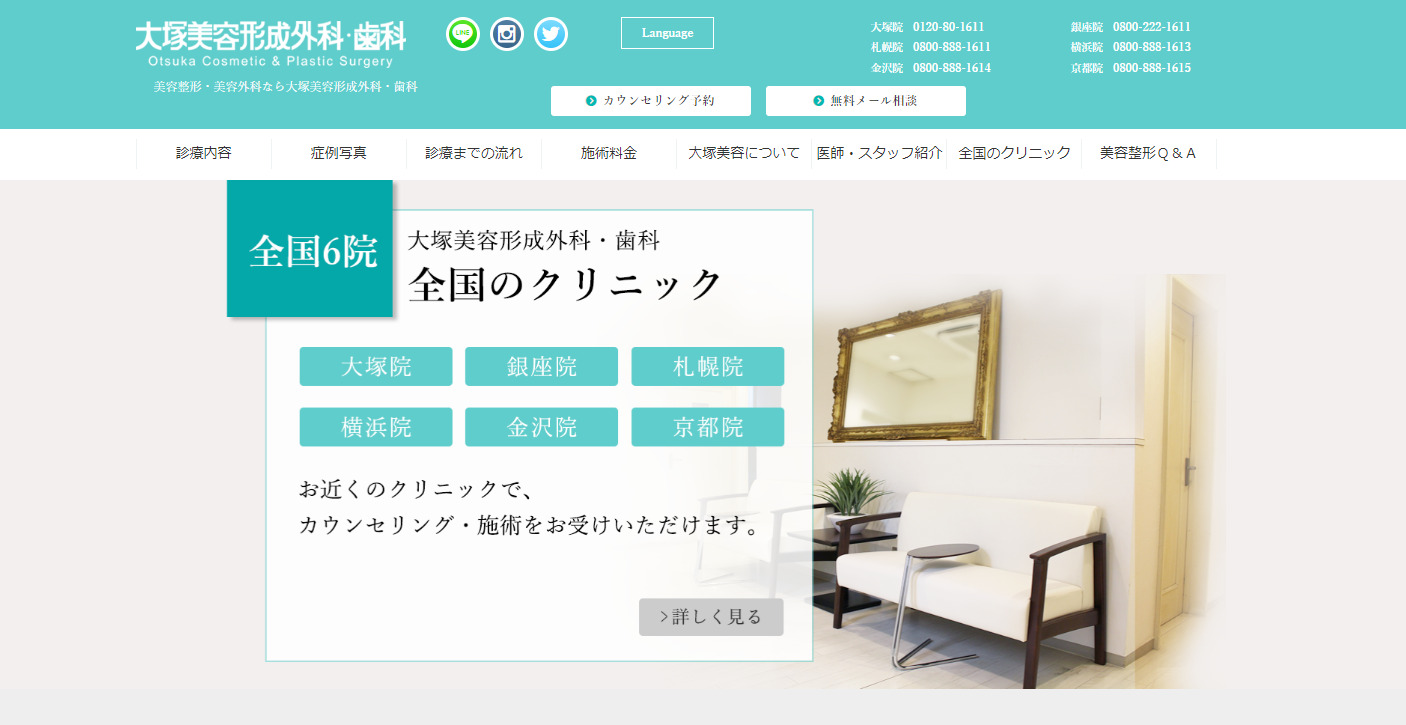Select the 京都院 clinic button
Image resolution: width=1406 pixels, height=725 pixels.
point(707,426)
